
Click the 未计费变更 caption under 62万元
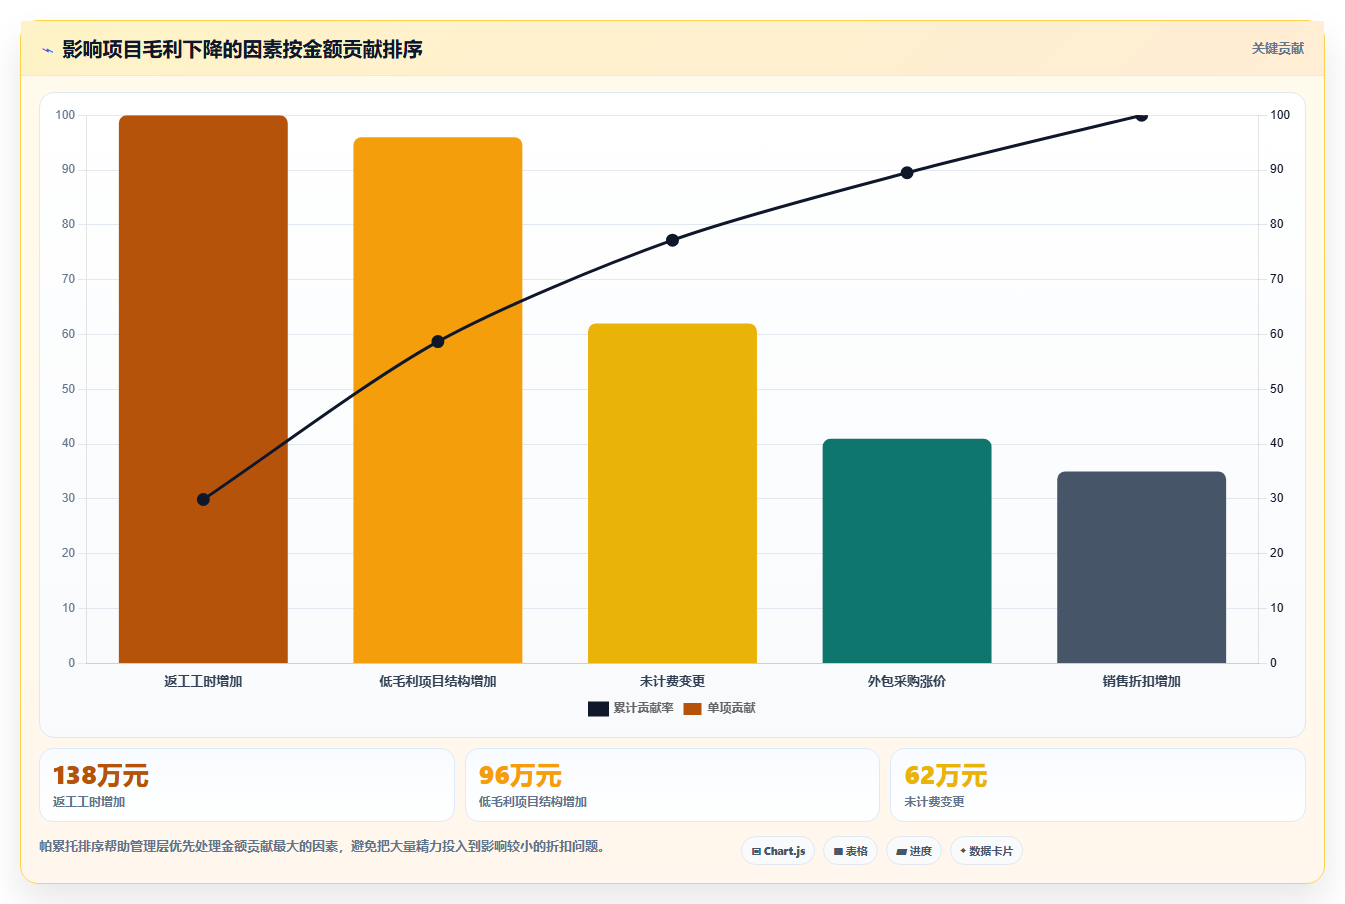coord(934,802)
